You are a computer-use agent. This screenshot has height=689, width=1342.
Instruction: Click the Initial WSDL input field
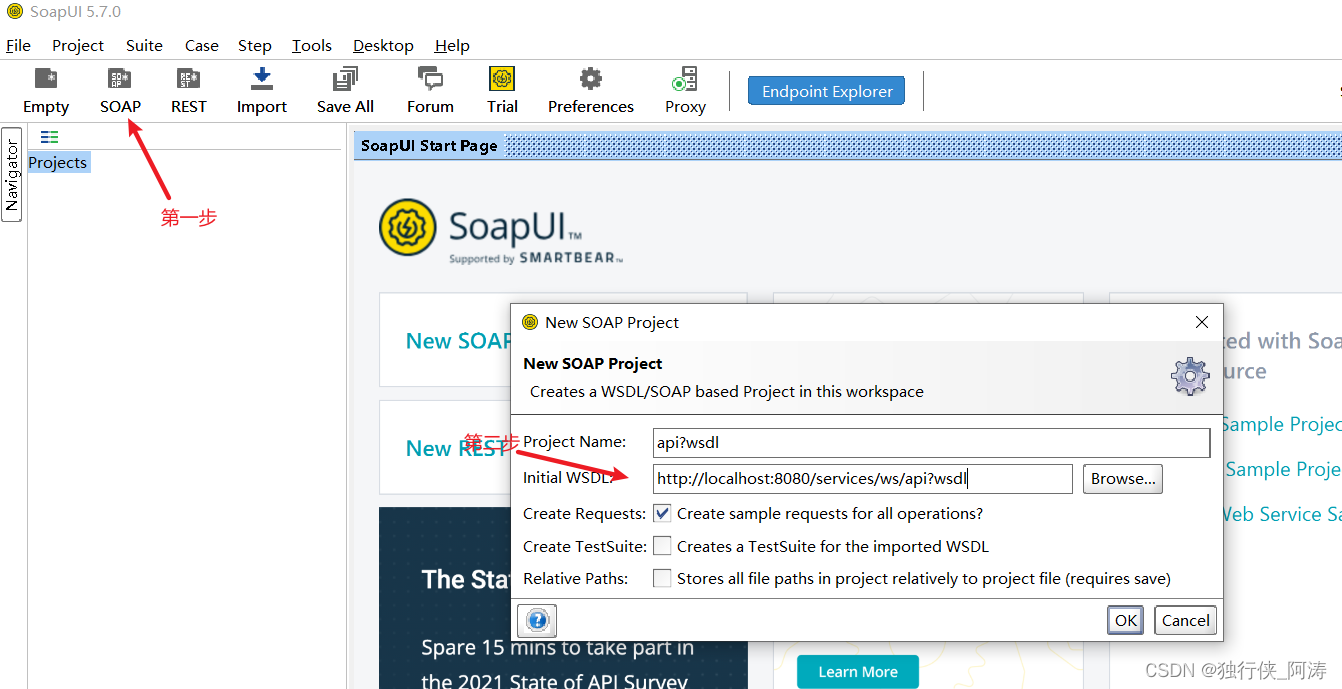862,478
